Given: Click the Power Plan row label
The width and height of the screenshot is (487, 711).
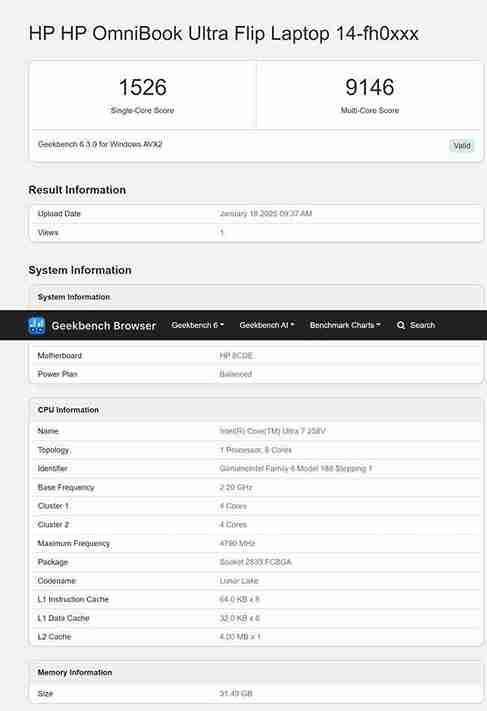Looking at the screenshot, I should click(58, 374).
